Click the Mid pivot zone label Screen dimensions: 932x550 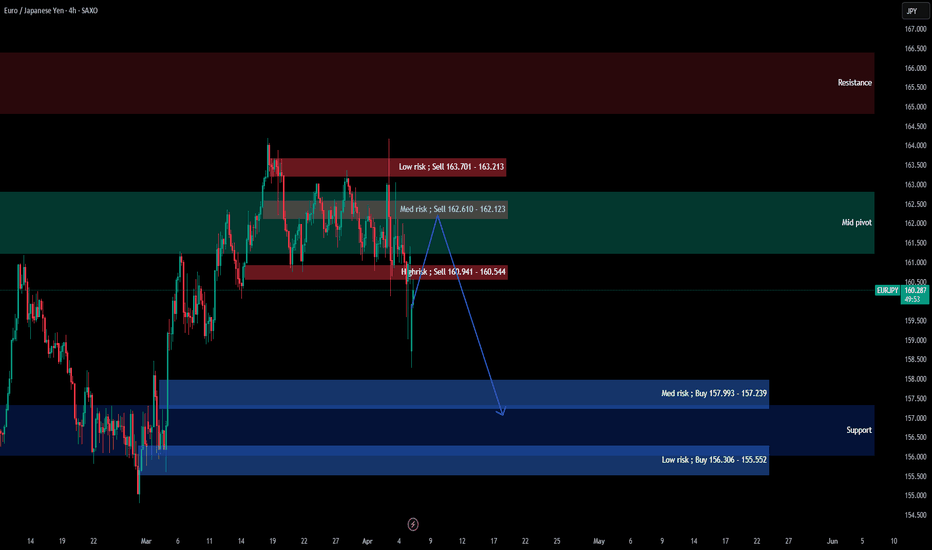click(857, 222)
